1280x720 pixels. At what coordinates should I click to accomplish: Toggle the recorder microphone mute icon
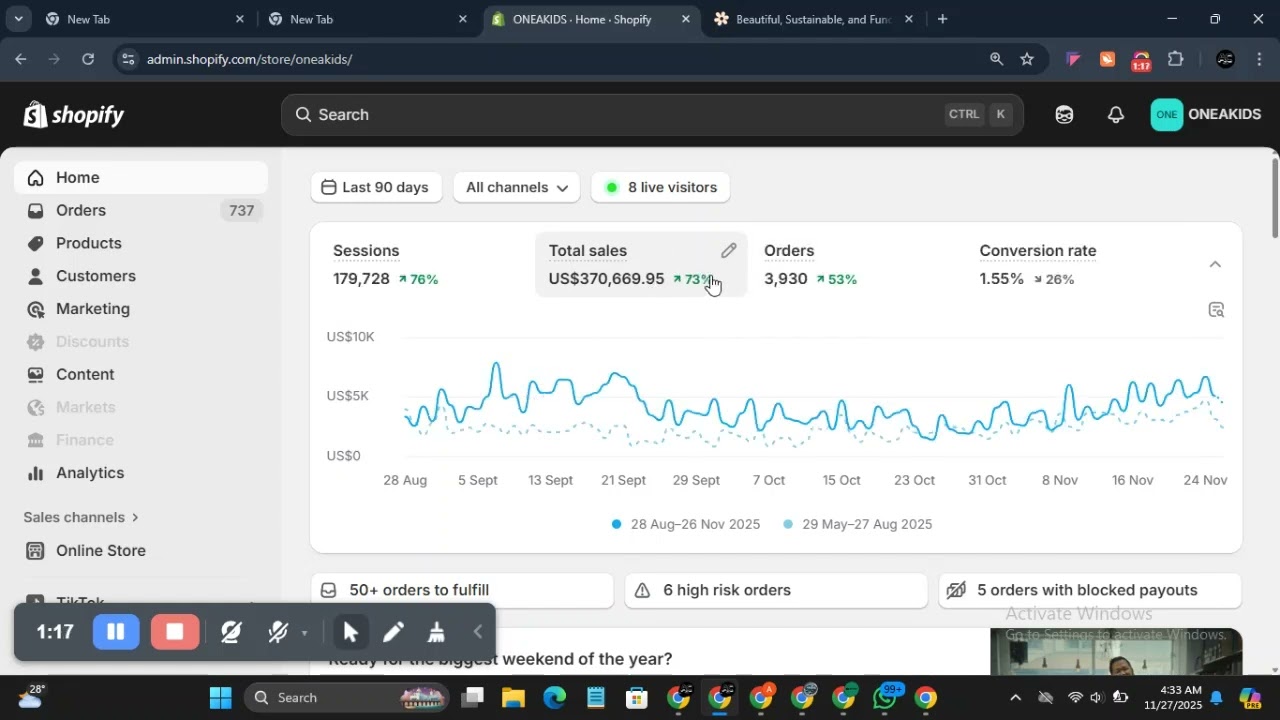pyautogui.click(x=278, y=631)
